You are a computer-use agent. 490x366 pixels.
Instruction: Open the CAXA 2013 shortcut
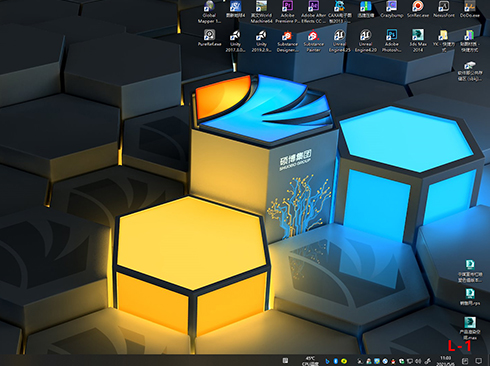(x=340, y=12)
